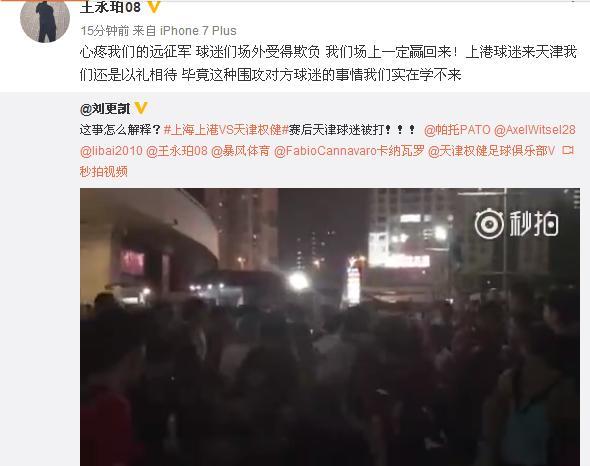Screen dimensions: 590x466
Task: Play the night street crowd video
Action: (x=330, y=327)
